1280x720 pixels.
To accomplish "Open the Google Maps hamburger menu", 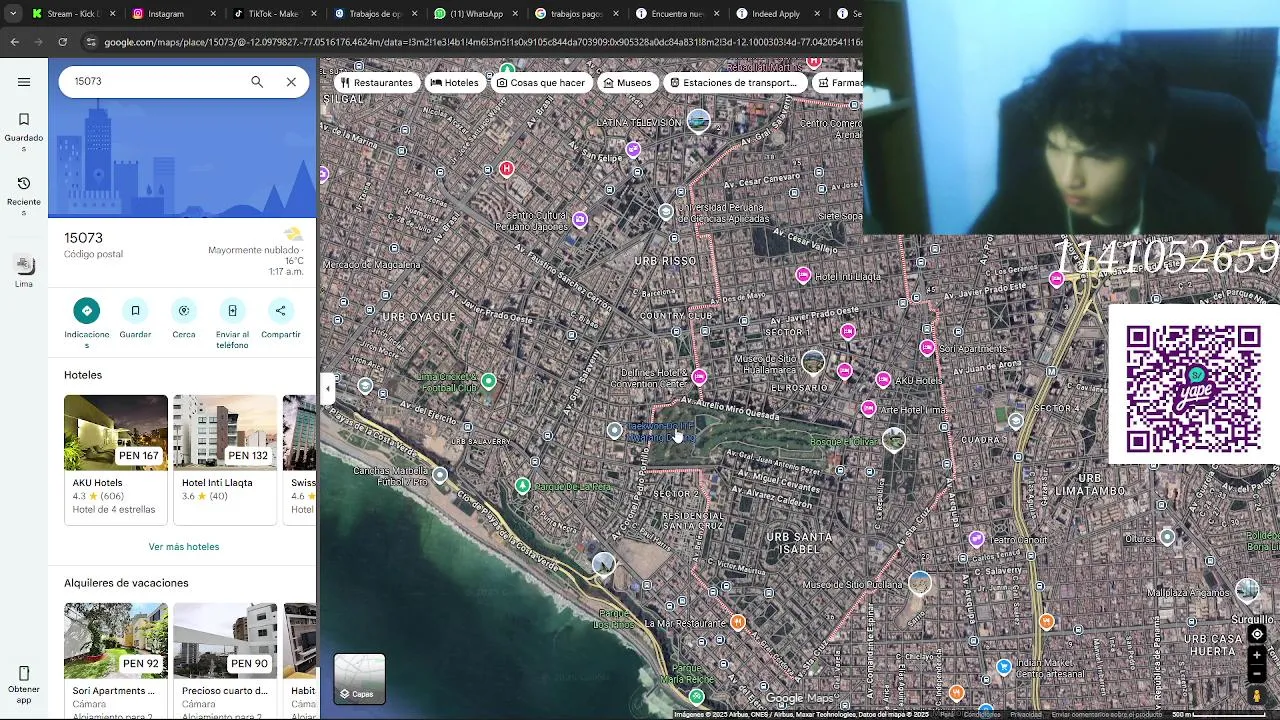I will pyautogui.click(x=24, y=82).
